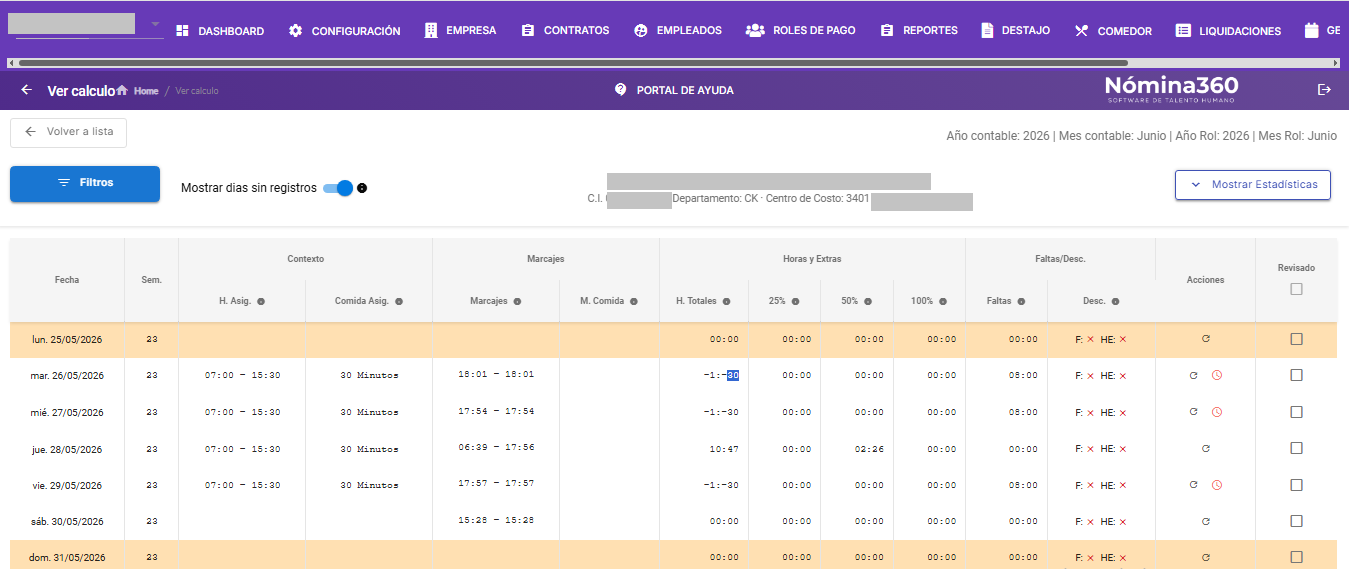Check Revisado for mar. 26/05/2026
This screenshot has height=569, width=1349.
pyautogui.click(x=1296, y=375)
